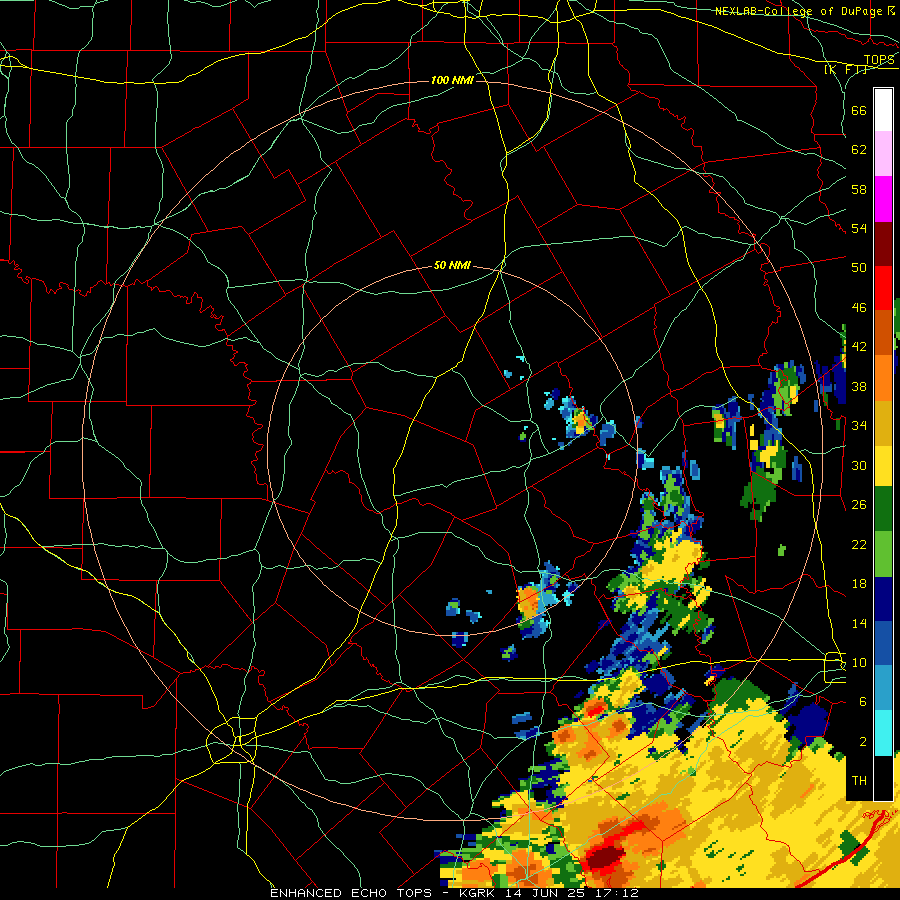Click the "100 NMI" range ring label

(452, 80)
